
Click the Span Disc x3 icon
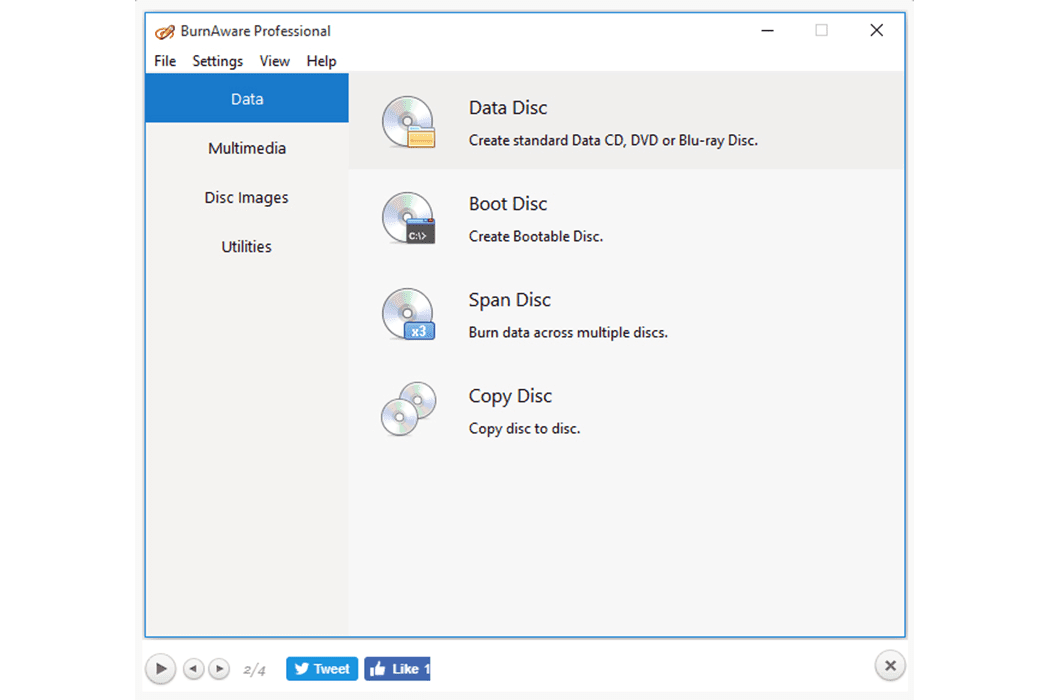click(408, 314)
